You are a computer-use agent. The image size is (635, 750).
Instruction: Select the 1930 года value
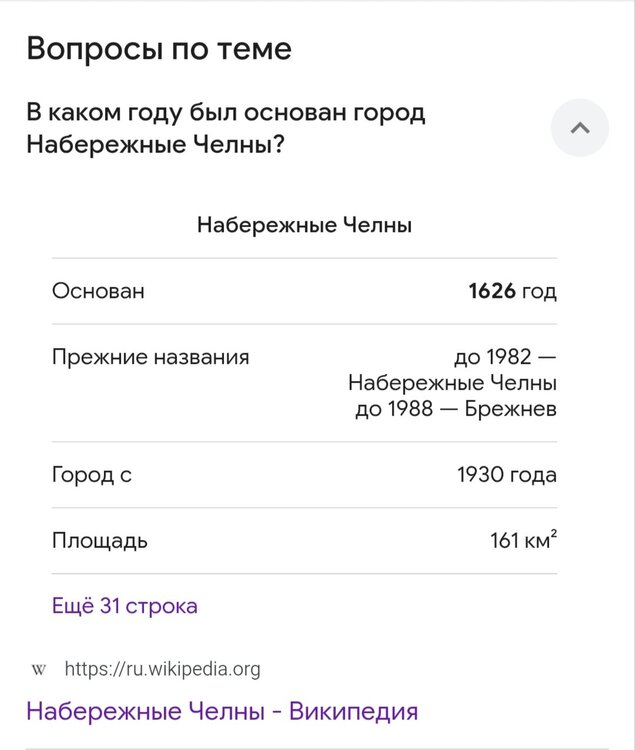point(506,475)
